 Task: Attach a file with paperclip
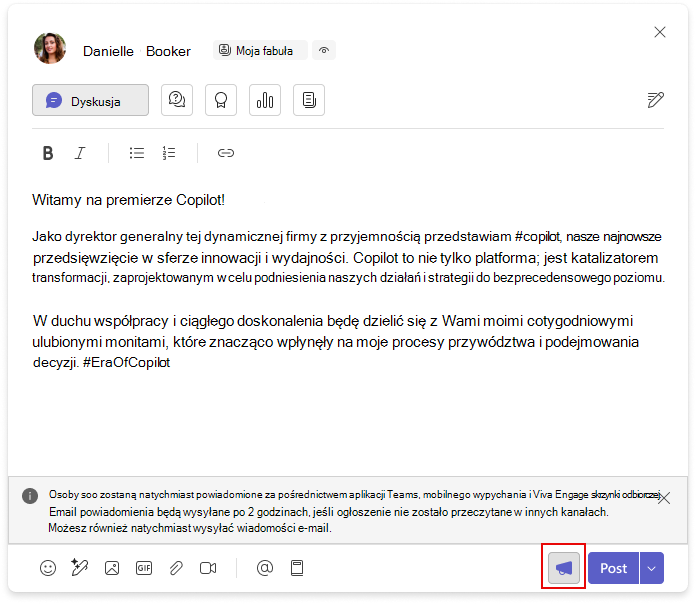(x=176, y=568)
